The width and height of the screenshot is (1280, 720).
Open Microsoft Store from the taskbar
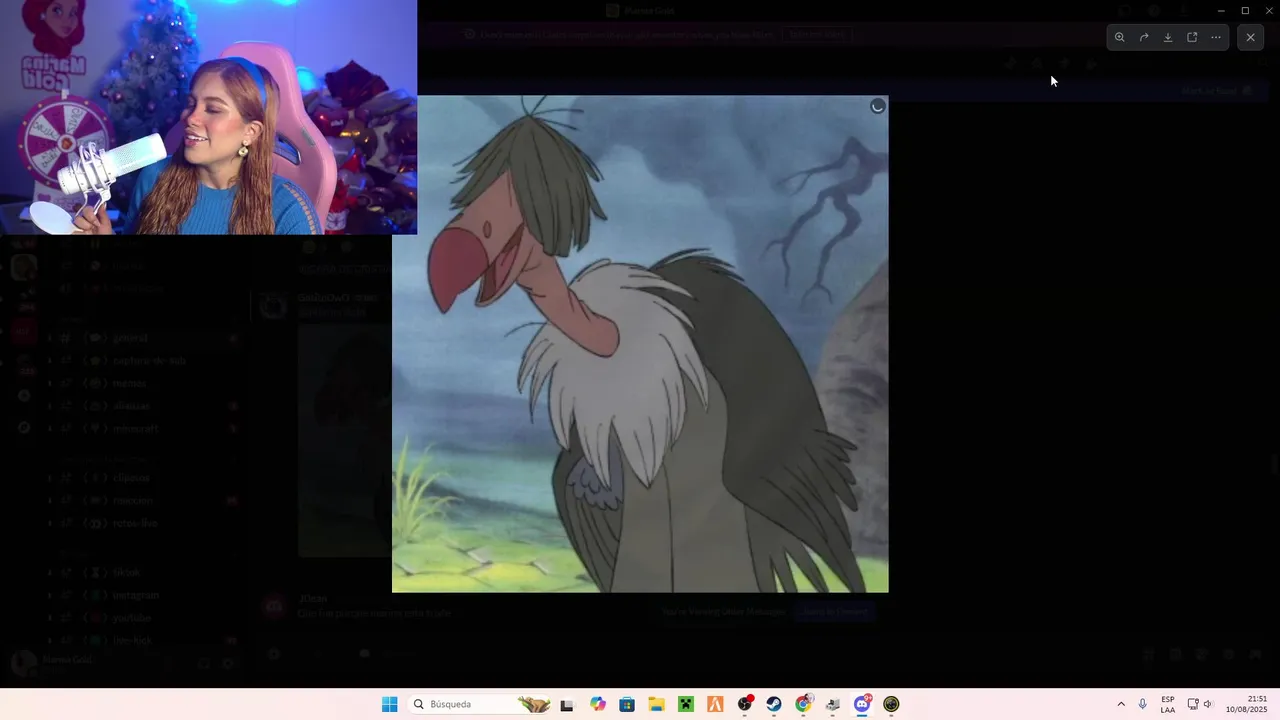pyautogui.click(x=627, y=704)
